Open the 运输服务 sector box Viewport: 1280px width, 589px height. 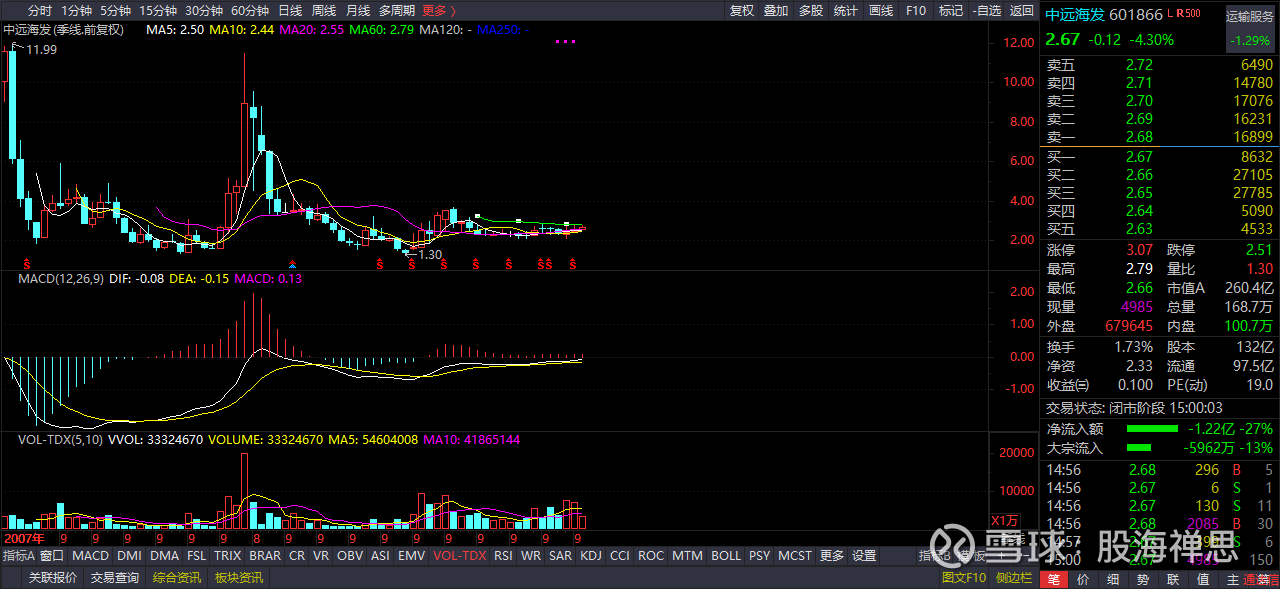[1251, 27]
